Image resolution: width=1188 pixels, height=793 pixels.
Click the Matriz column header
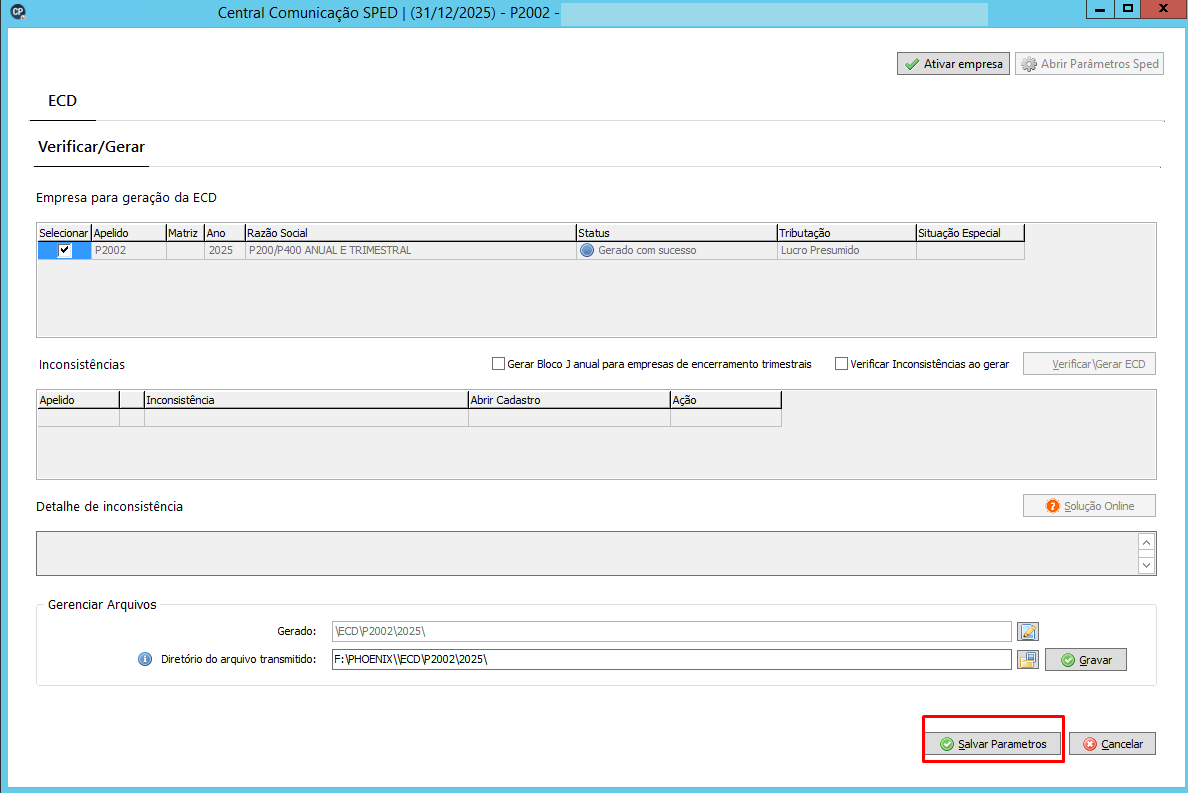click(x=186, y=233)
